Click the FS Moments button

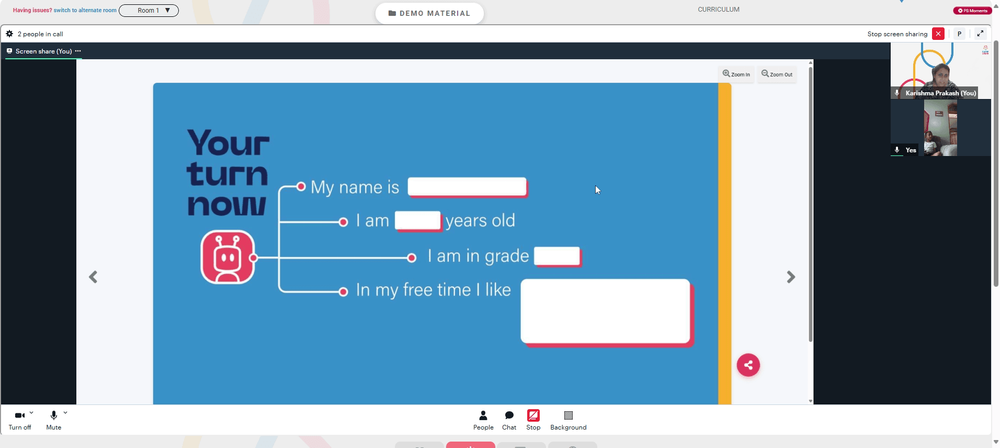971,11
